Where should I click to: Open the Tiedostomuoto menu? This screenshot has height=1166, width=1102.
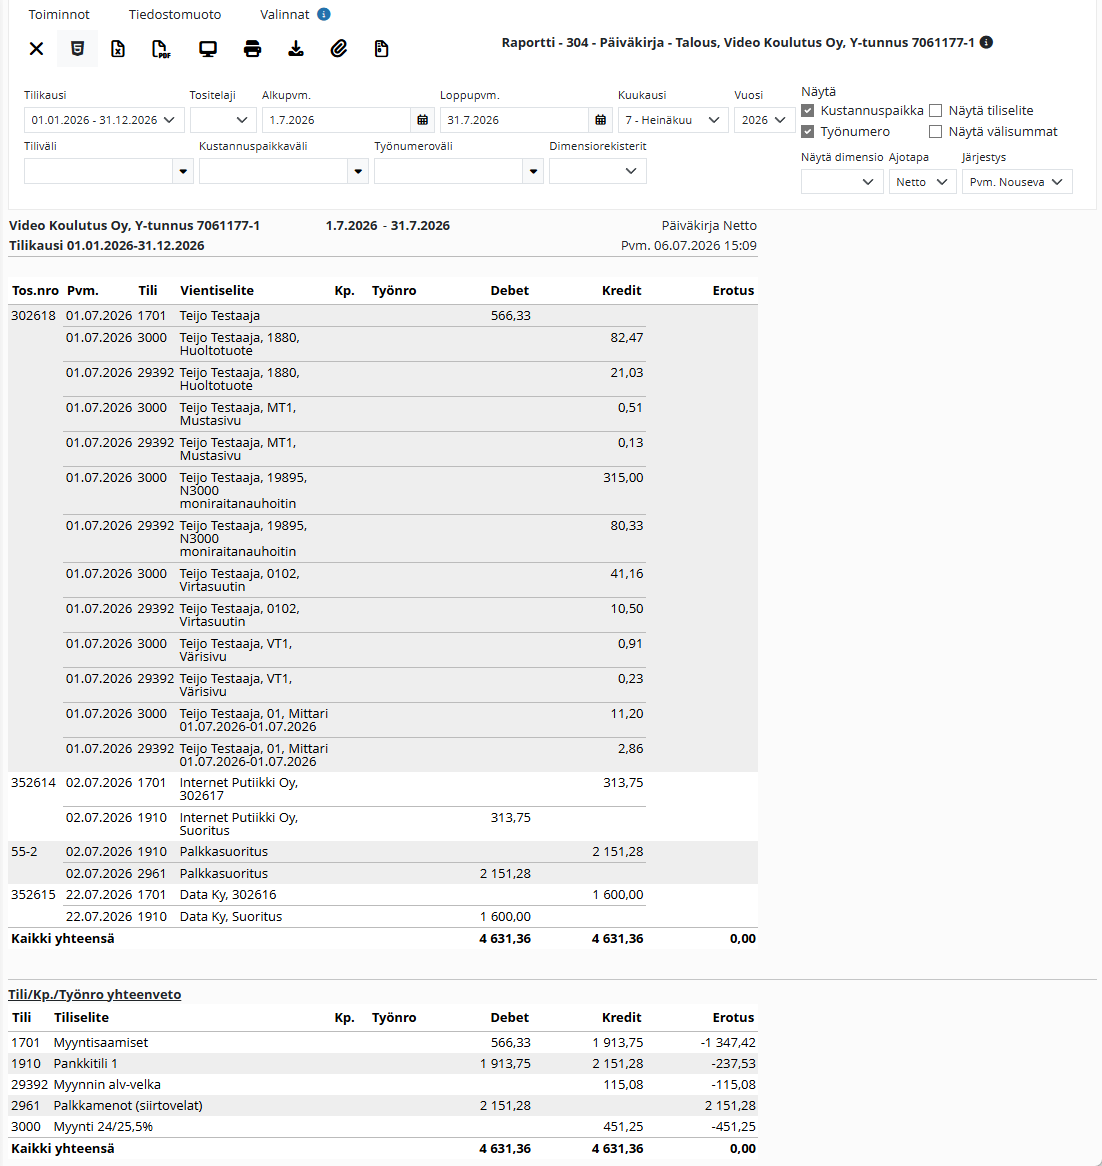[175, 14]
